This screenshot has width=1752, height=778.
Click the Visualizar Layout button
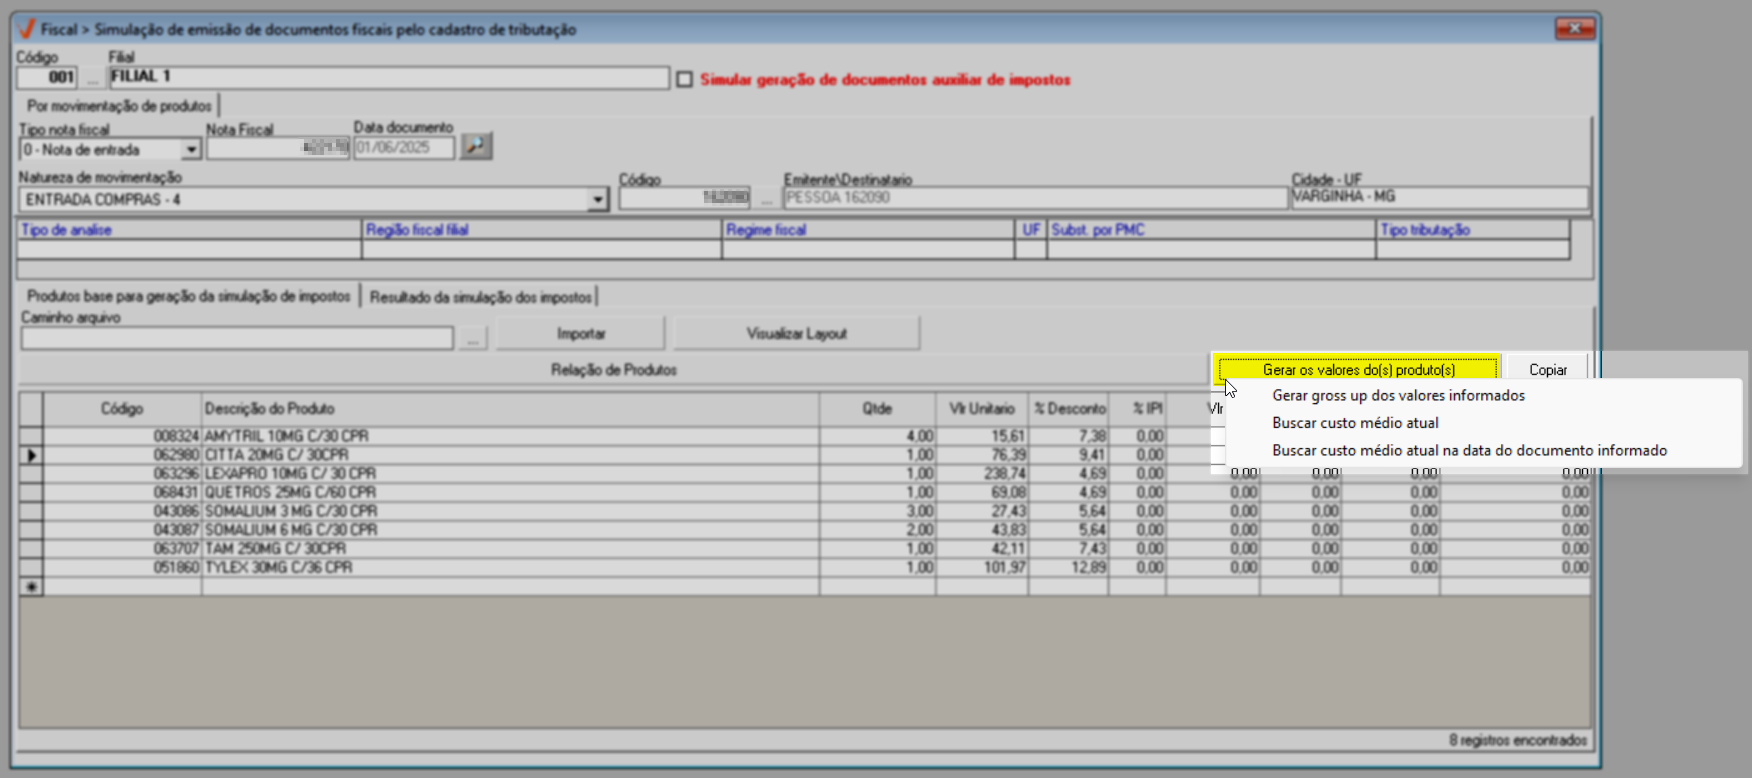coord(796,334)
